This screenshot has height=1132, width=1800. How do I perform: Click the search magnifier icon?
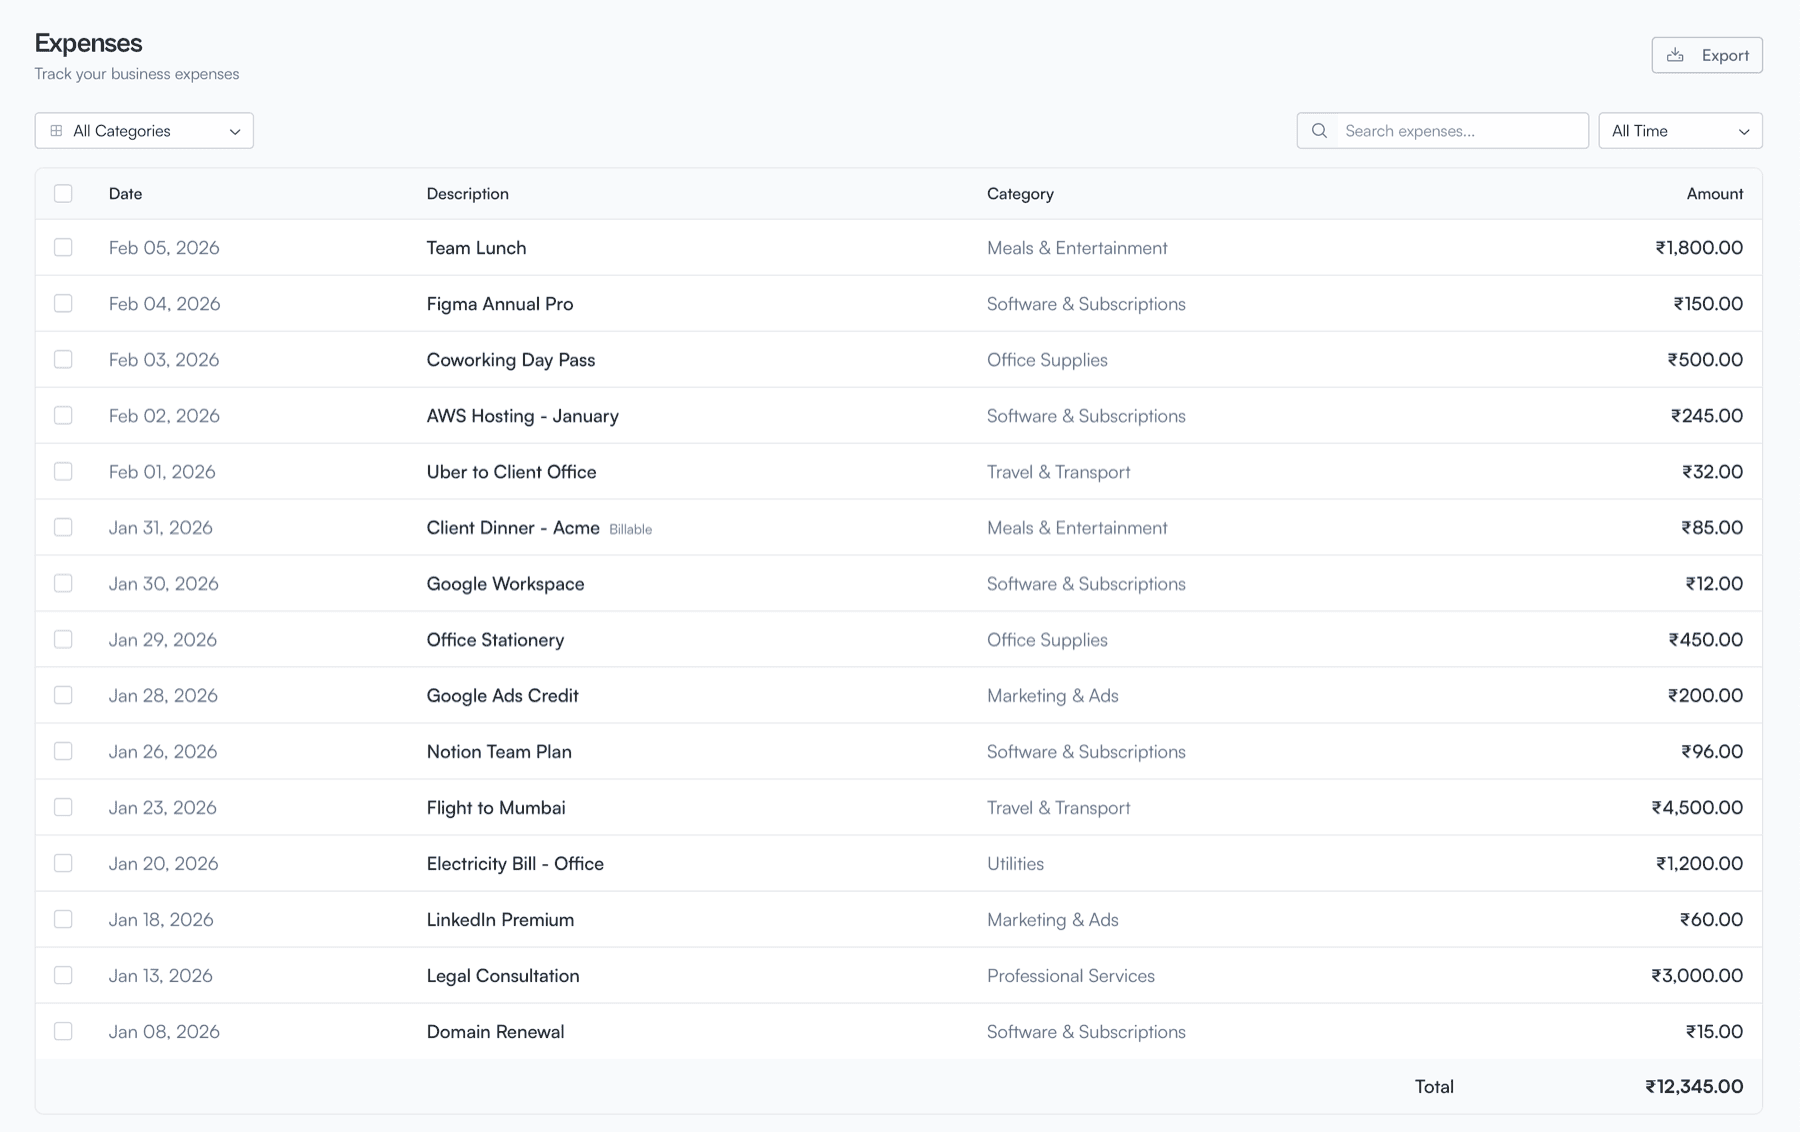(x=1319, y=130)
